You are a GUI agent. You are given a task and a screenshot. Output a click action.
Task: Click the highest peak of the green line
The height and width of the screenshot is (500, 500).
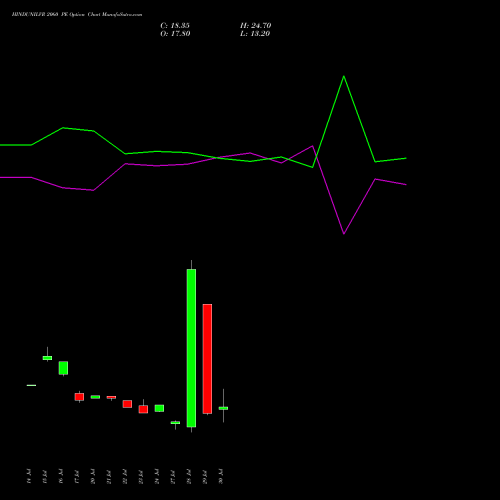coord(344,77)
